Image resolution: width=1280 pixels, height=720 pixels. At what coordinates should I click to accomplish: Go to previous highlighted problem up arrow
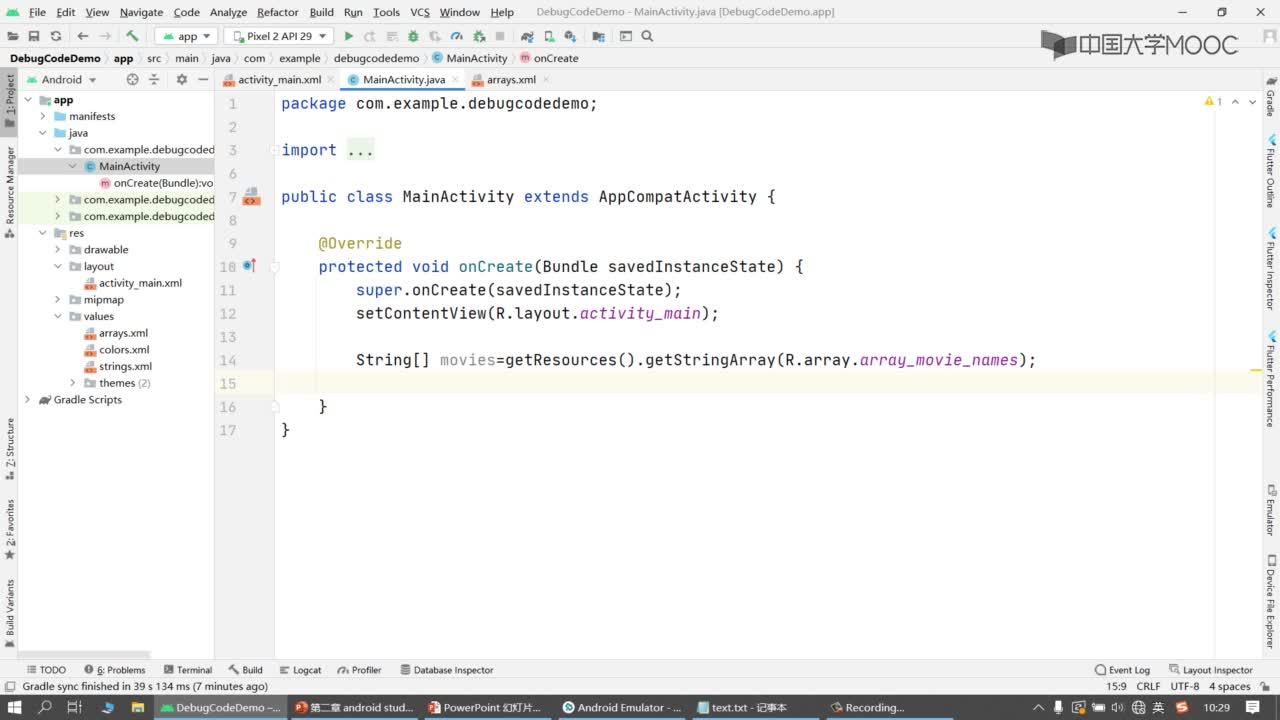[x=1236, y=102]
